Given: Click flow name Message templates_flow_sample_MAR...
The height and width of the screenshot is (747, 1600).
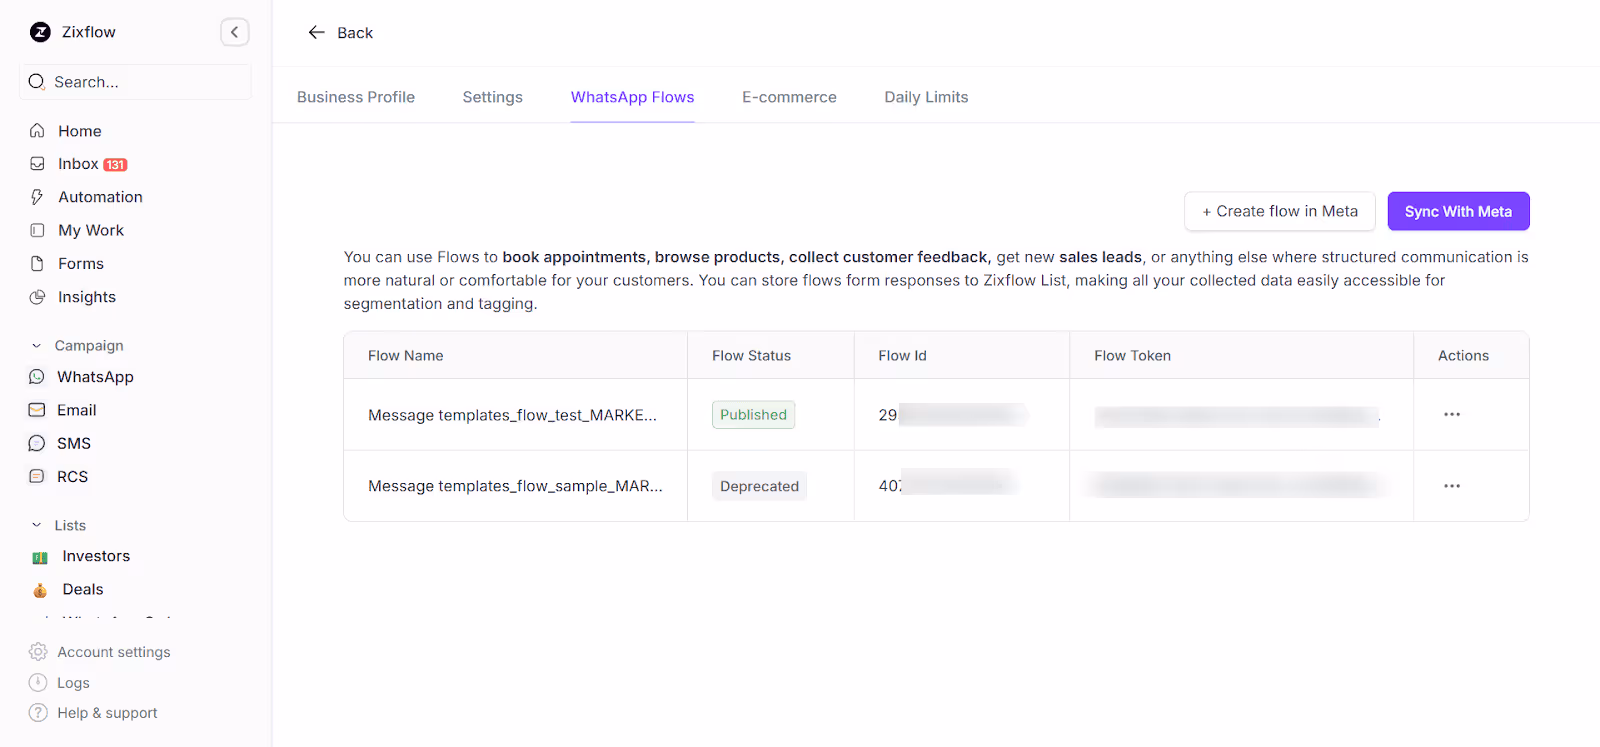Looking at the screenshot, I should pos(515,486).
